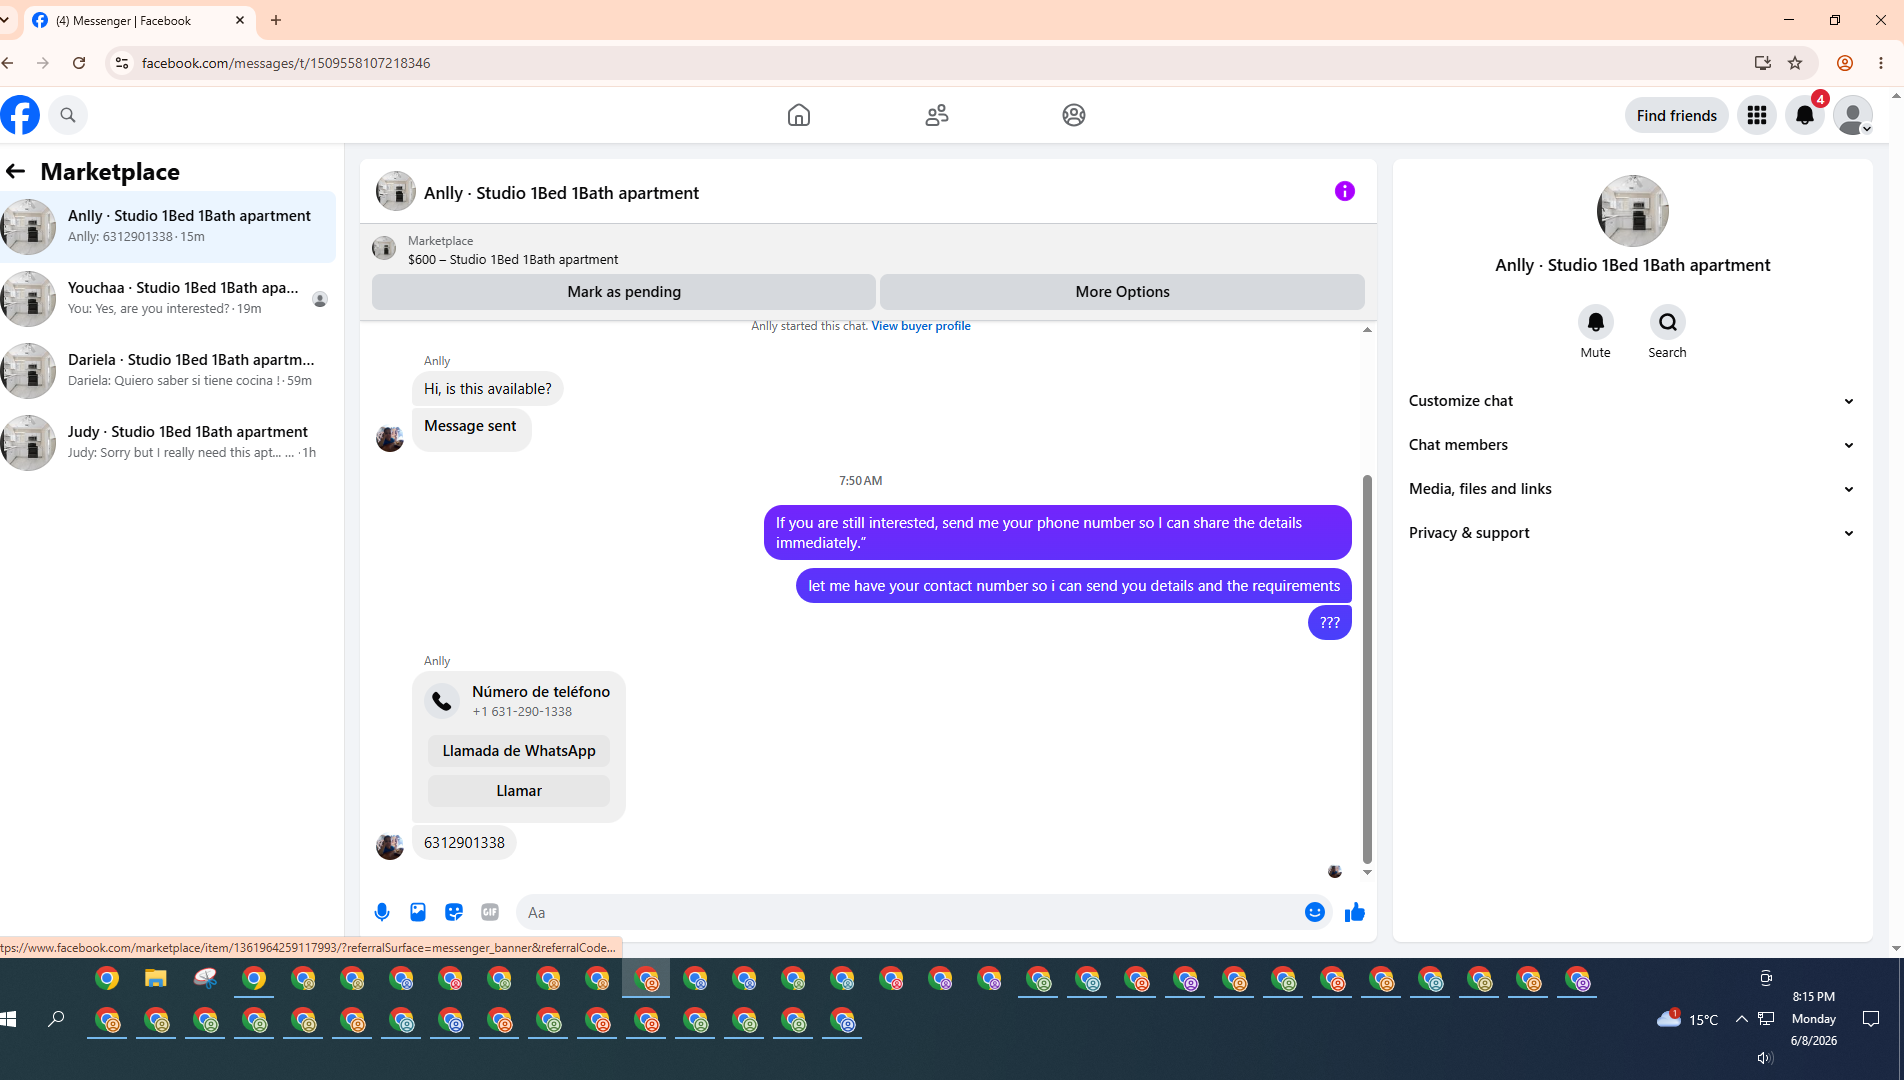Screen dimensions: 1904x1080
Task: Open the notifications bell with badge 4
Action: click(1805, 115)
